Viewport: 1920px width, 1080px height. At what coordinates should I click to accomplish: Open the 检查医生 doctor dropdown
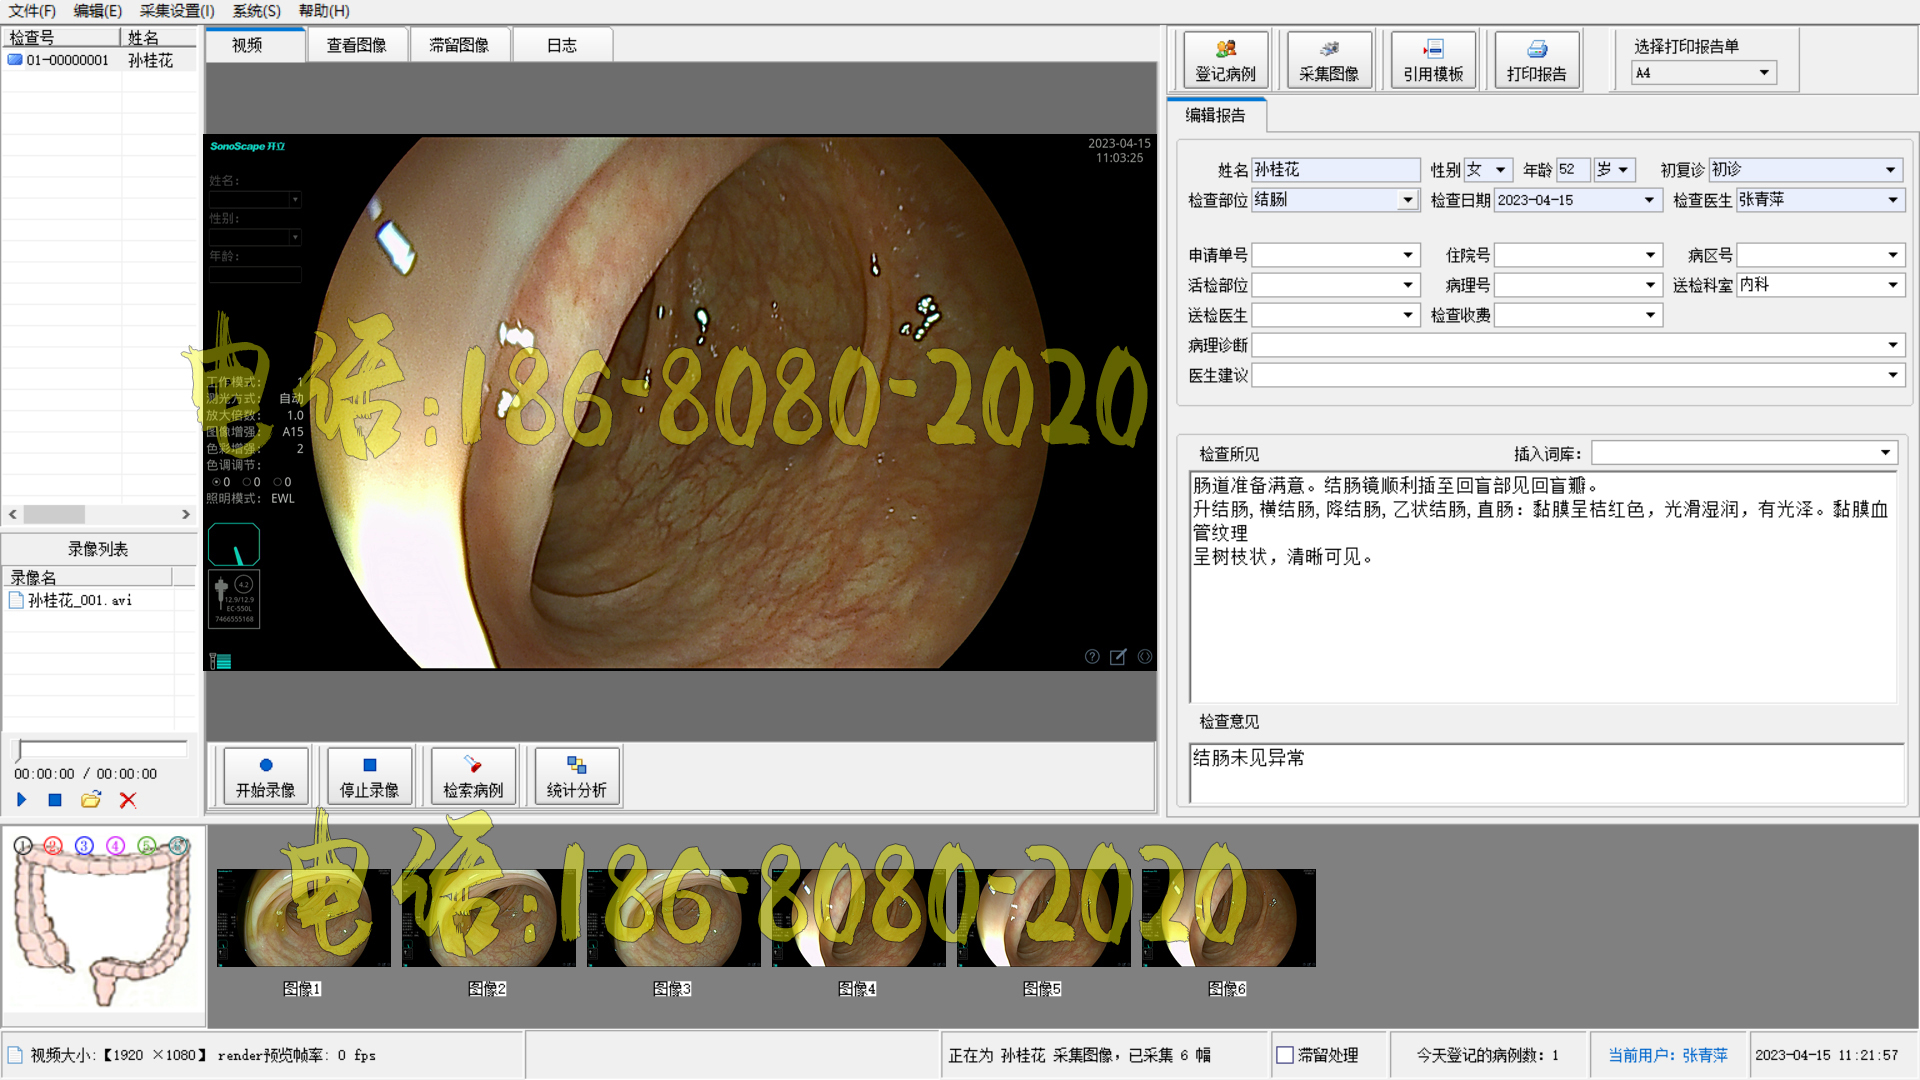[x=1892, y=200]
